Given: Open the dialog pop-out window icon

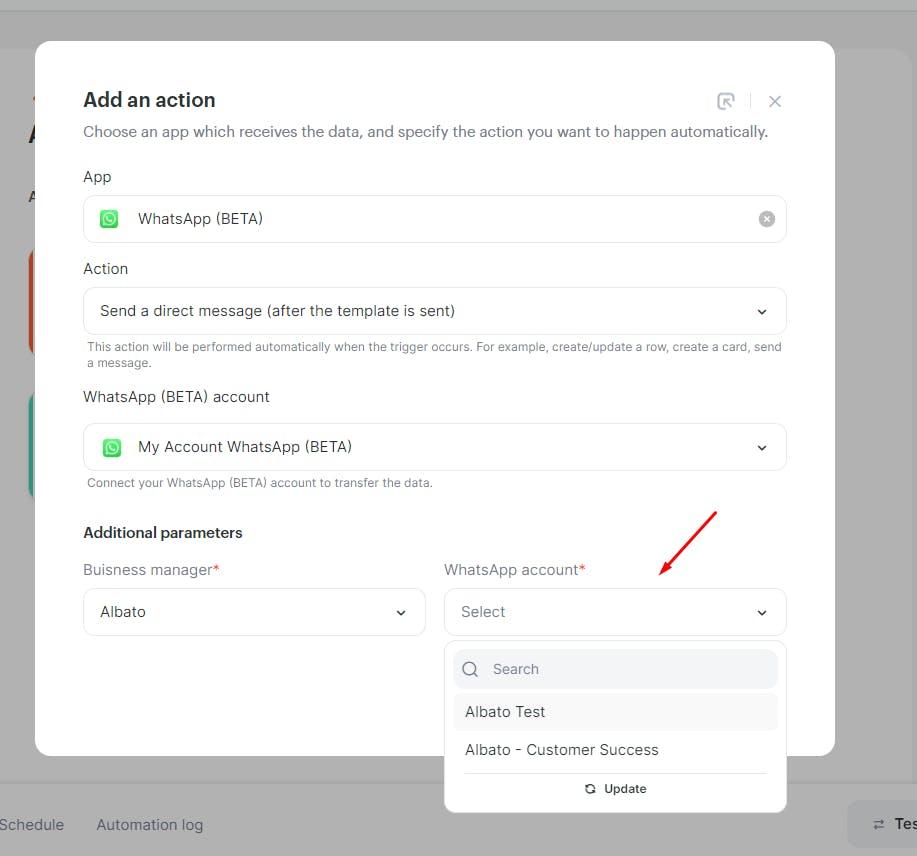Looking at the screenshot, I should [726, 101].
